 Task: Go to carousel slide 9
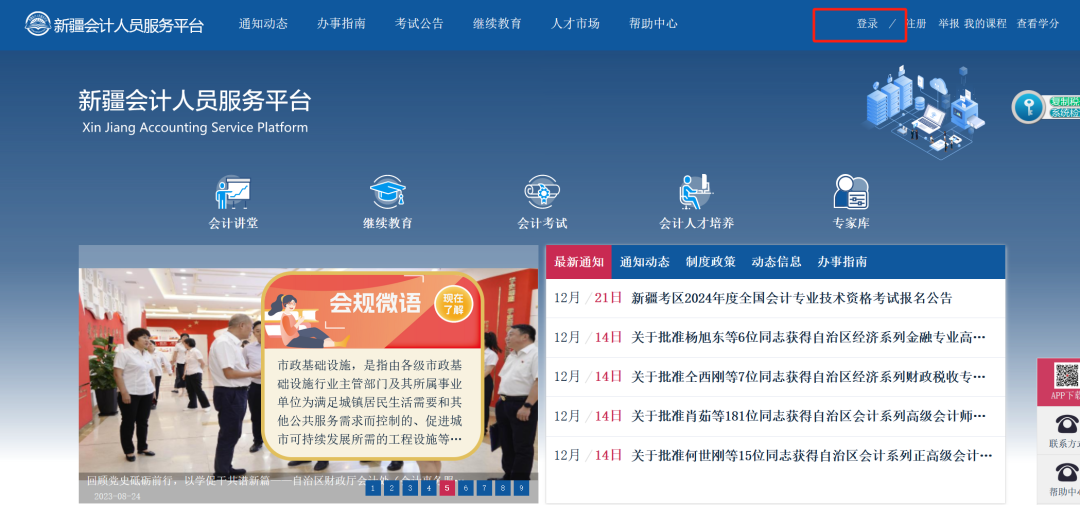pos(521,488)
